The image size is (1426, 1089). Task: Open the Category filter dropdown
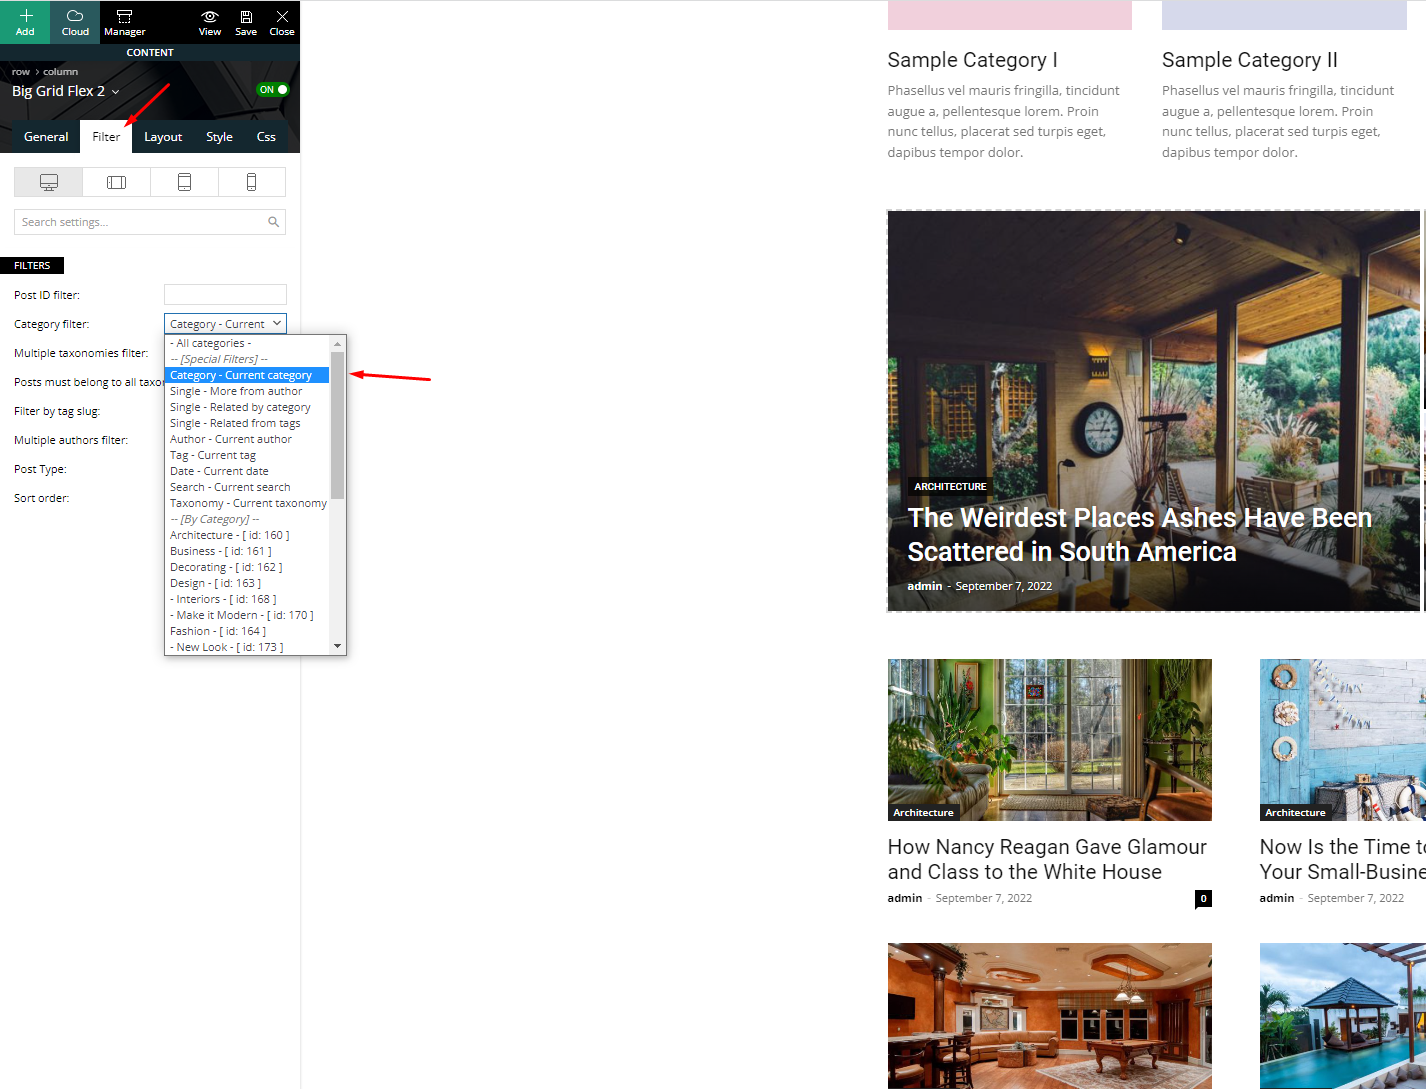pyautogui.click(x=225, y=324)
